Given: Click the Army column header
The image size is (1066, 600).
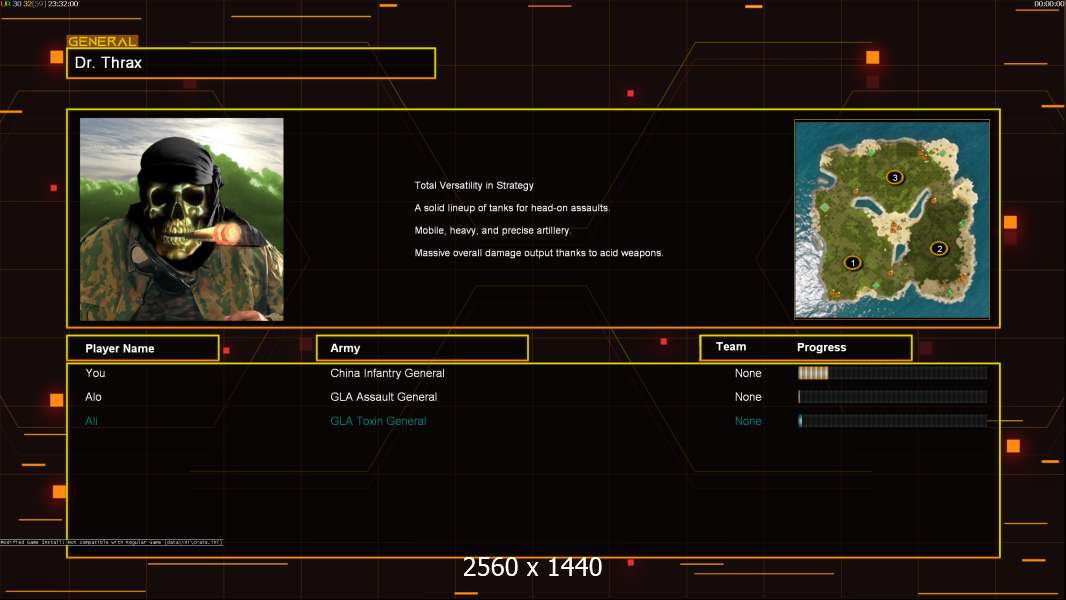Looking at the screenshot, I should click(422, 348).
